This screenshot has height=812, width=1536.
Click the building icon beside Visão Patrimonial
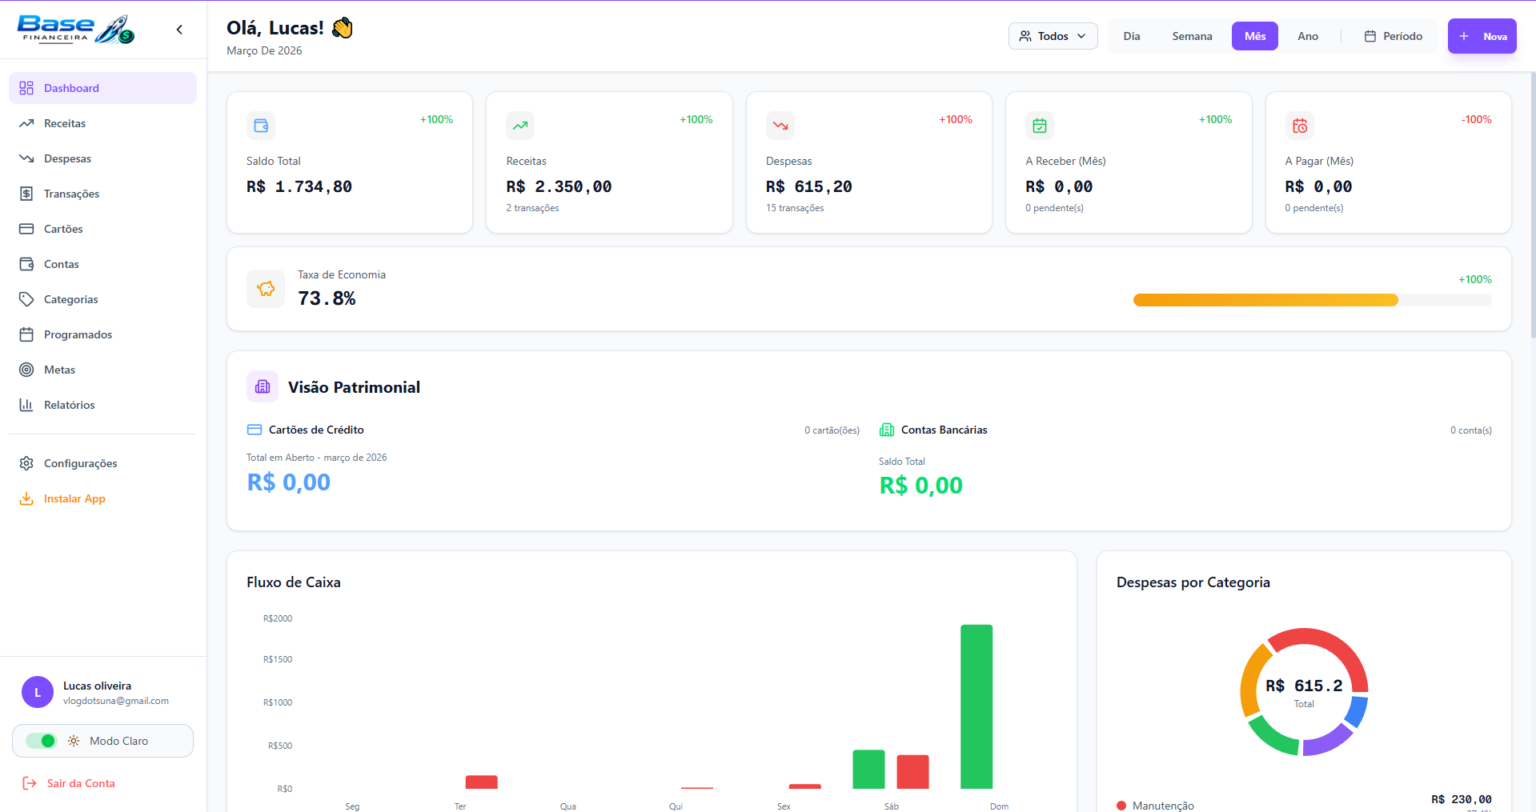pos(263,387)
